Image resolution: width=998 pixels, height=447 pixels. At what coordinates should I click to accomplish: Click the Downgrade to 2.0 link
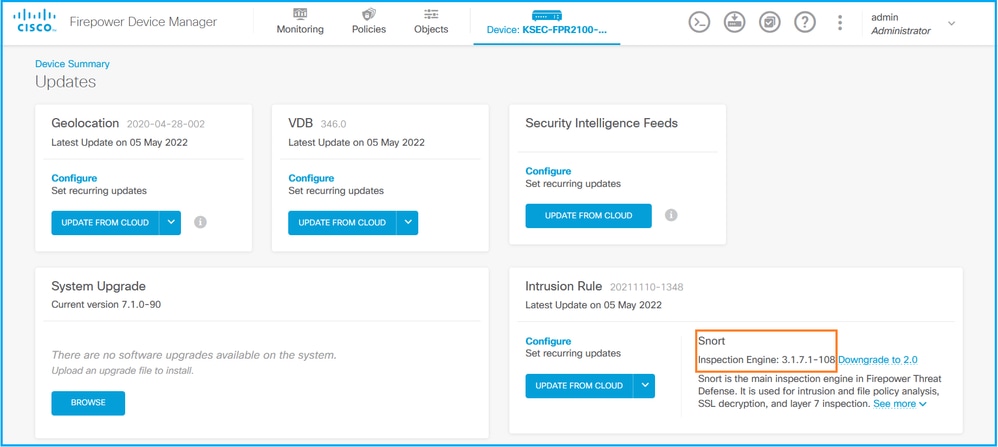coord(878,360)
